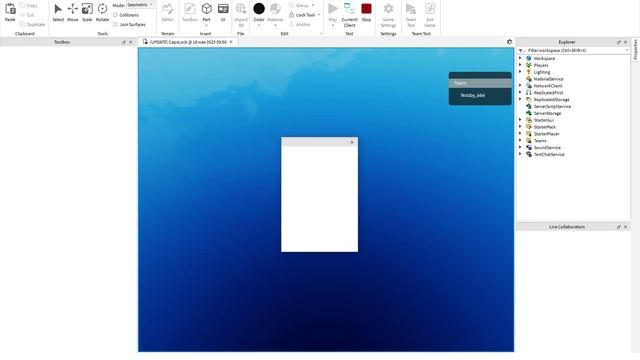Toggle Current: Client view

pos(349,15)
